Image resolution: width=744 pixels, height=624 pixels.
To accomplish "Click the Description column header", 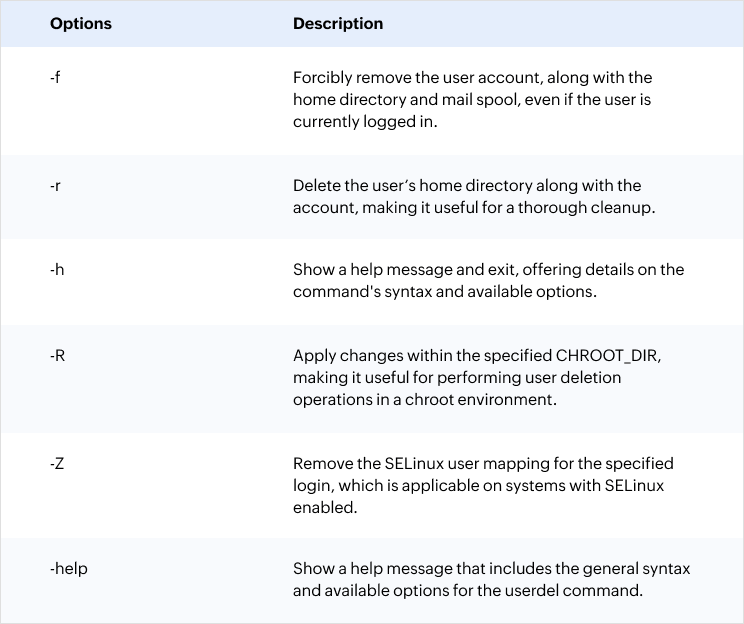I will point(338,23).
